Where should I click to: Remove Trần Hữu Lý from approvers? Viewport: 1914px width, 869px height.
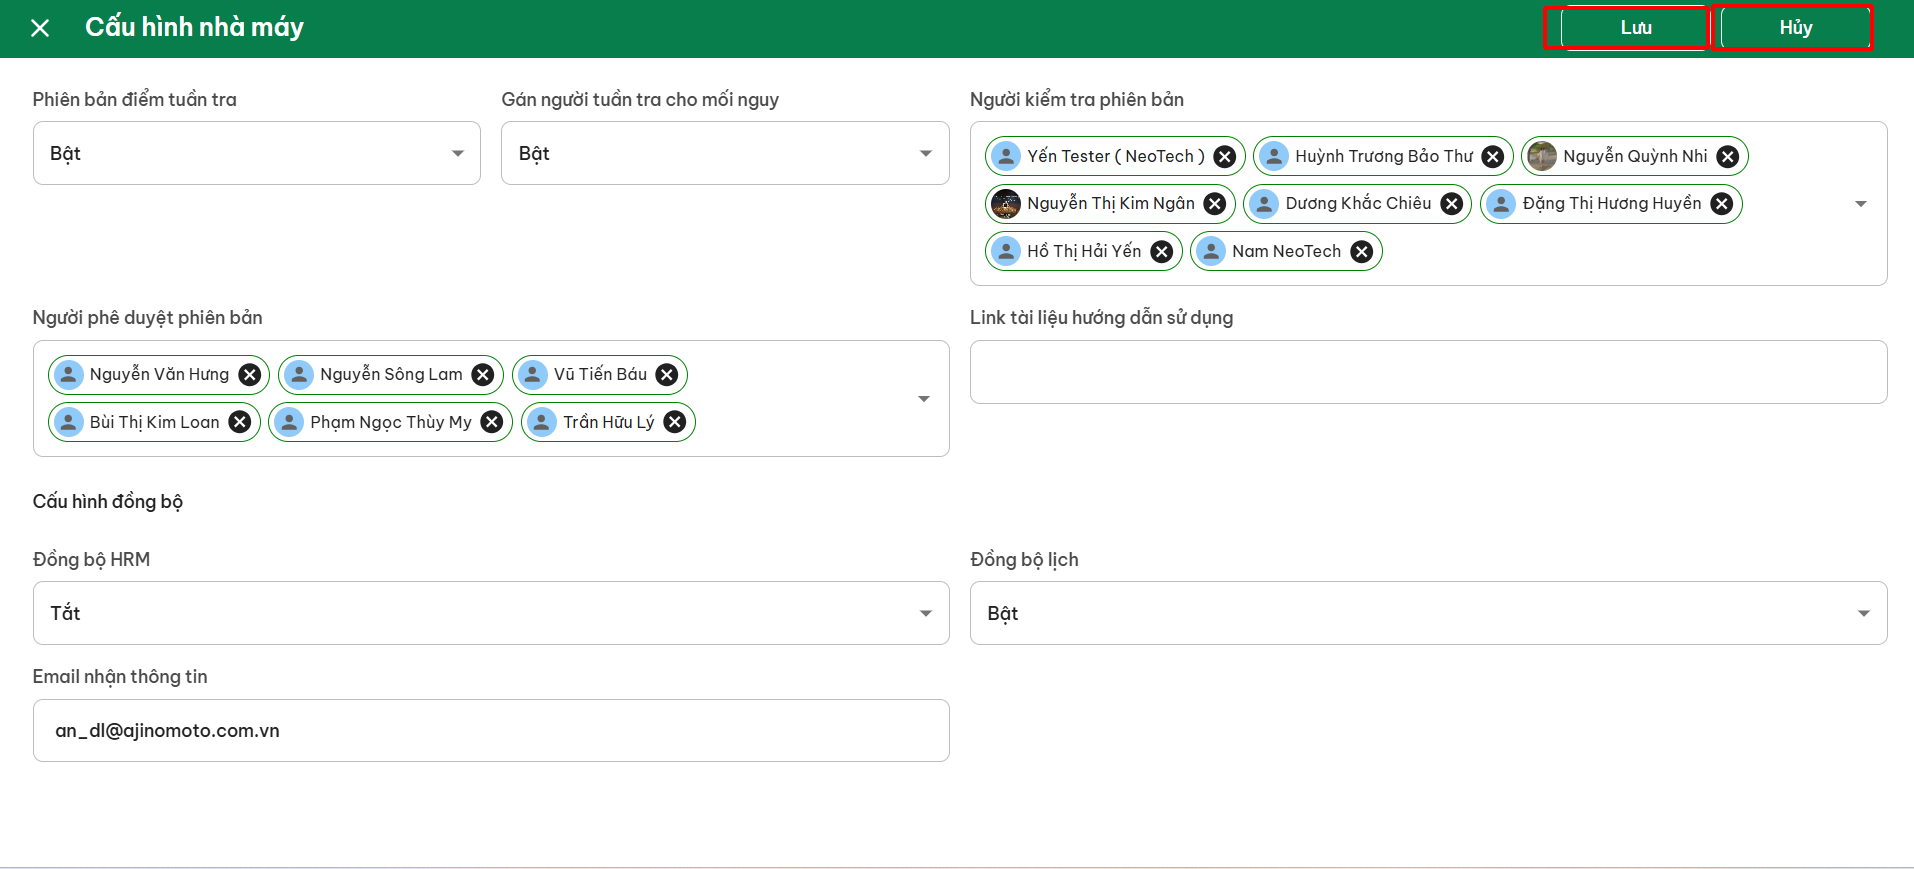675,422
